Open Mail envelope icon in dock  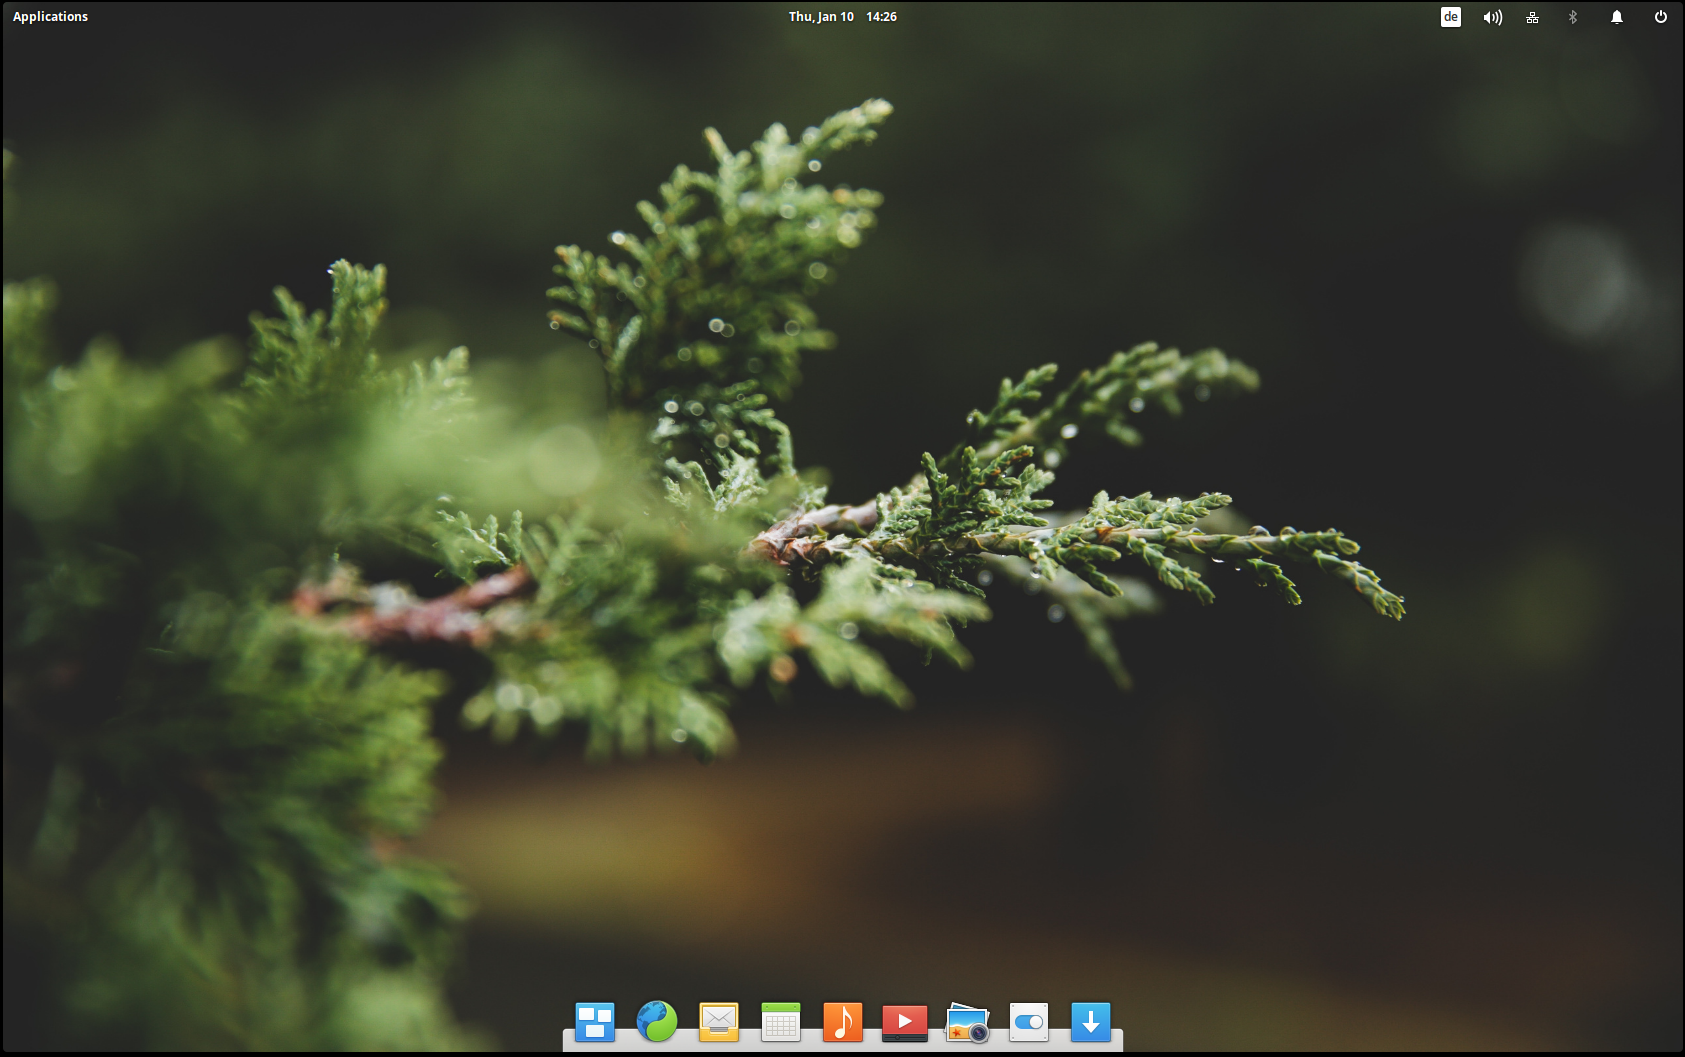point(719,1022)
